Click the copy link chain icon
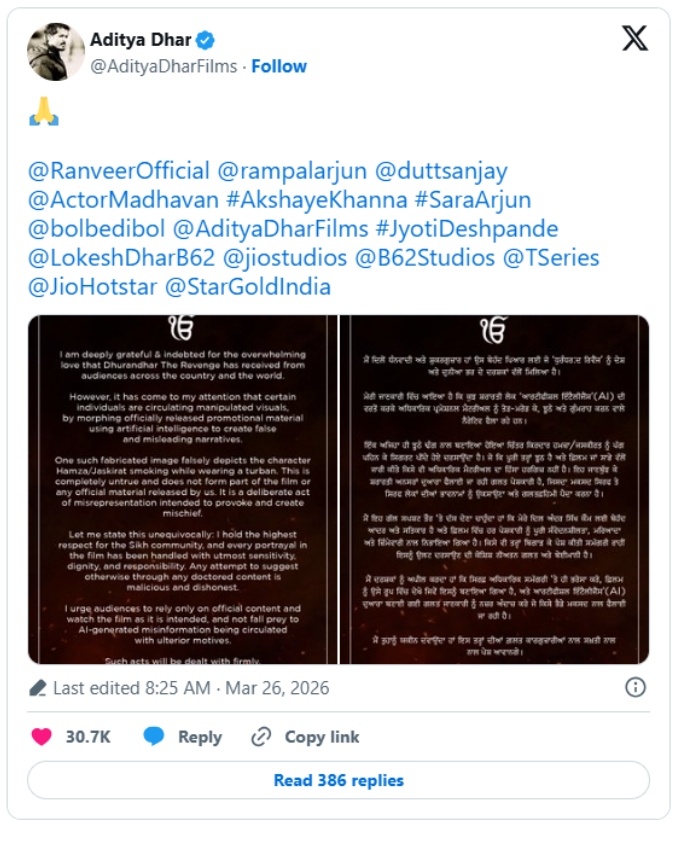The image size is (675, 850). (261, 737)
